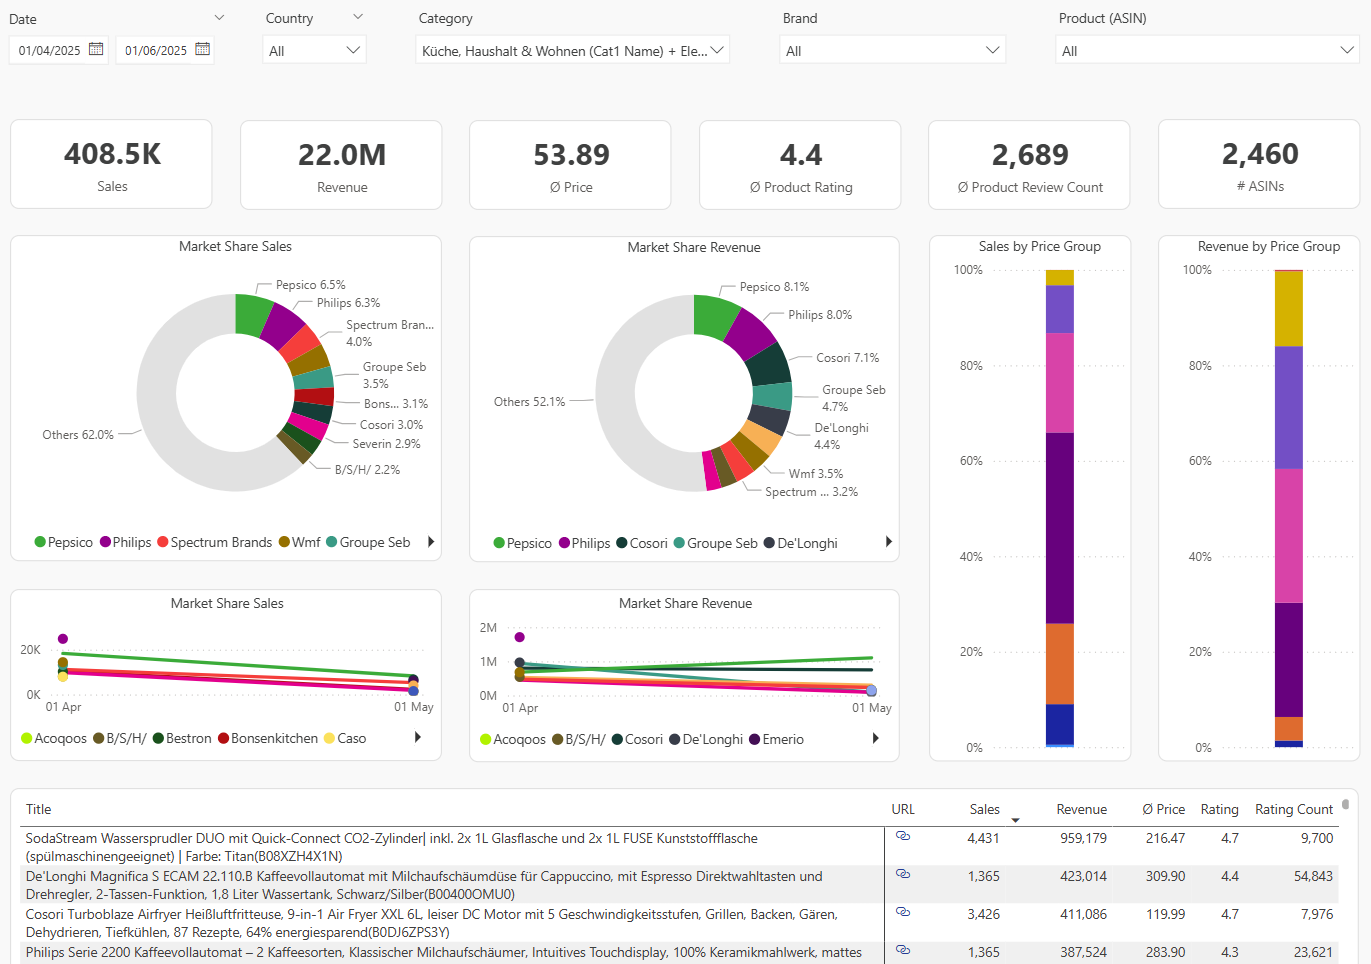Viewport: 1371px width, 964px height.
Task: Edit end date field 01/06/2025
Action: 156,50
